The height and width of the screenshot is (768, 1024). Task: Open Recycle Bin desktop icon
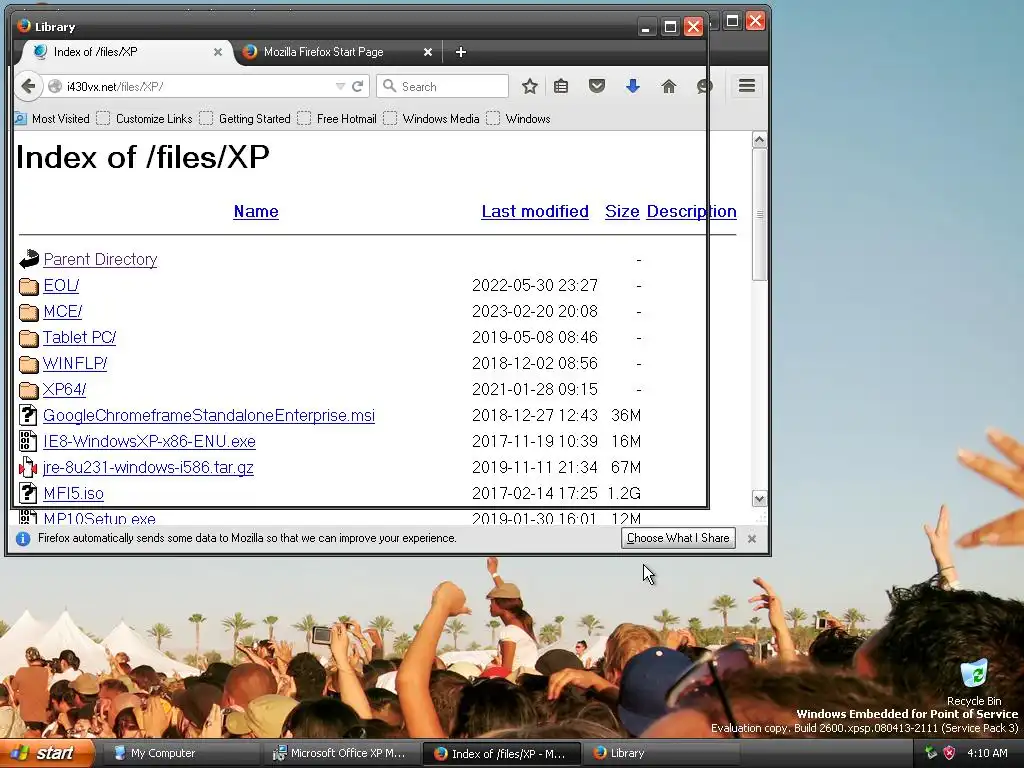click(x=974, y=683)
